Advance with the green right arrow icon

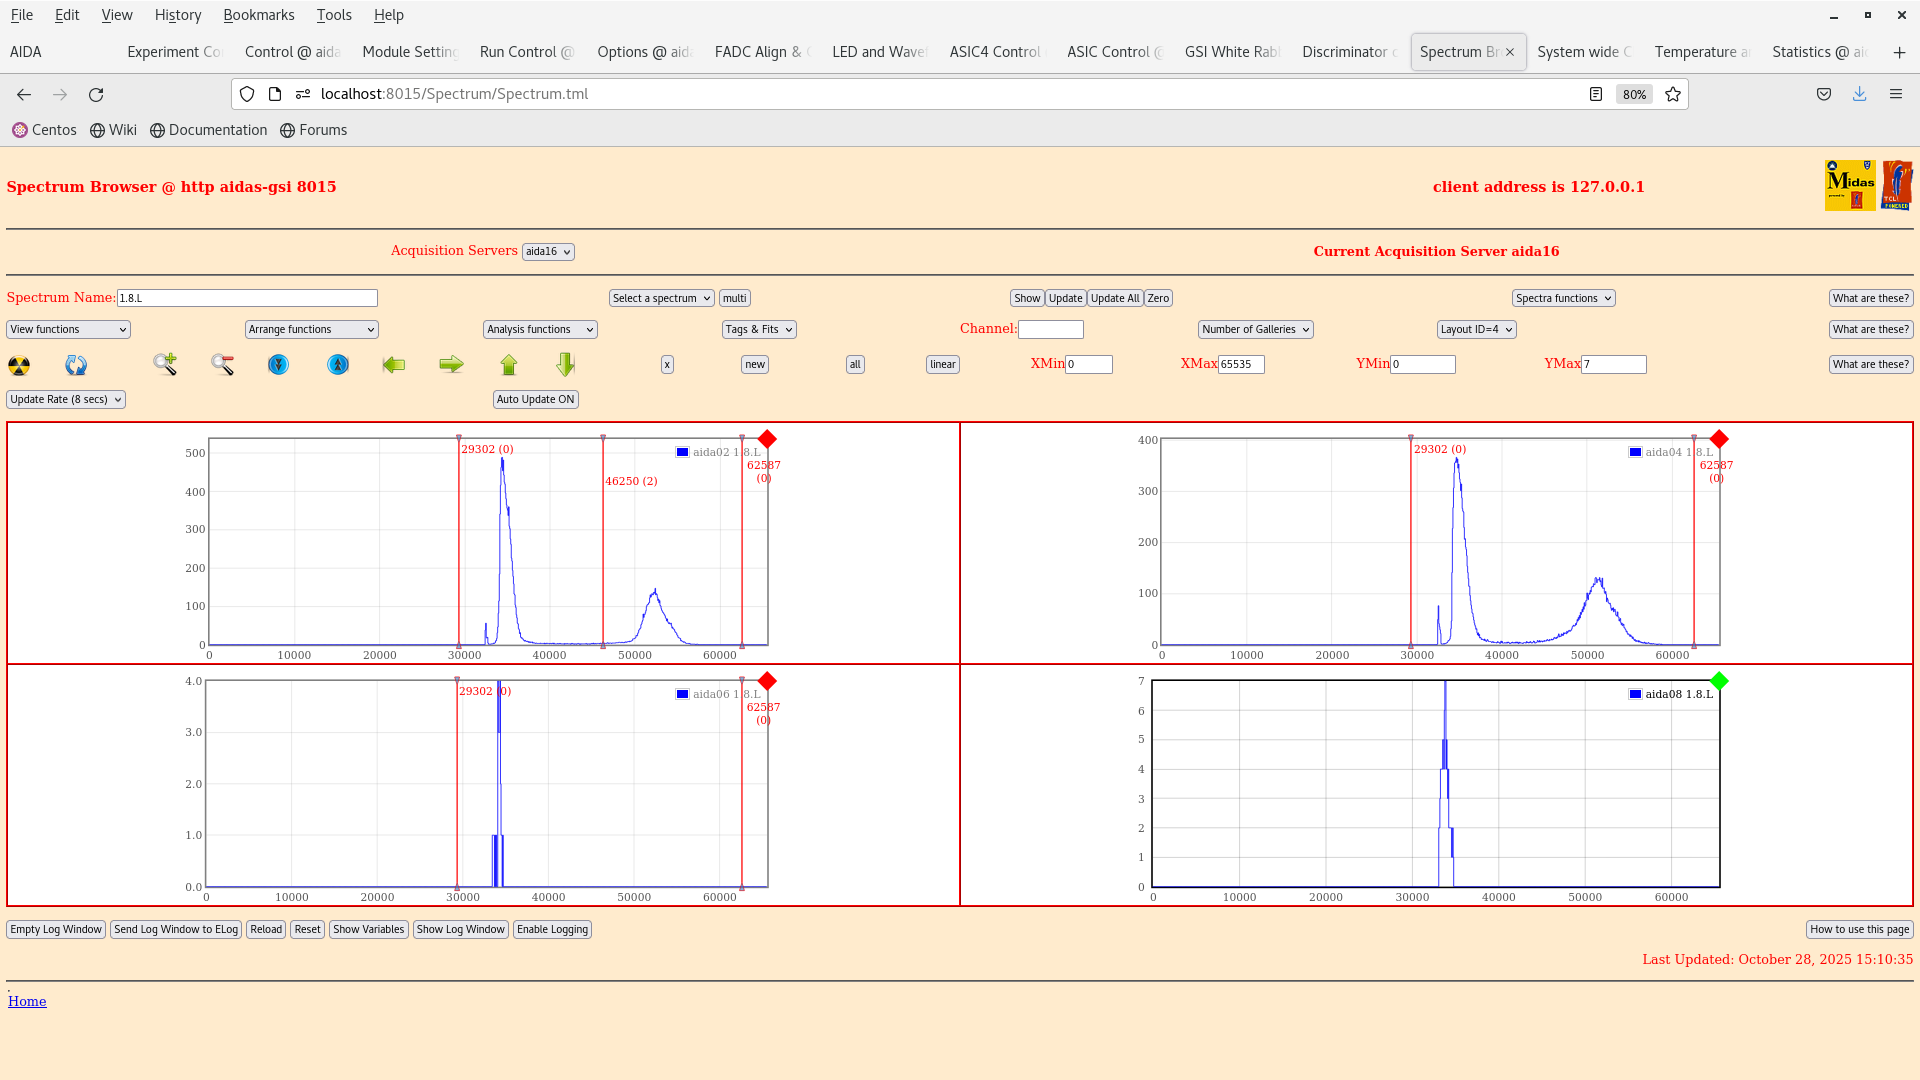451,365
